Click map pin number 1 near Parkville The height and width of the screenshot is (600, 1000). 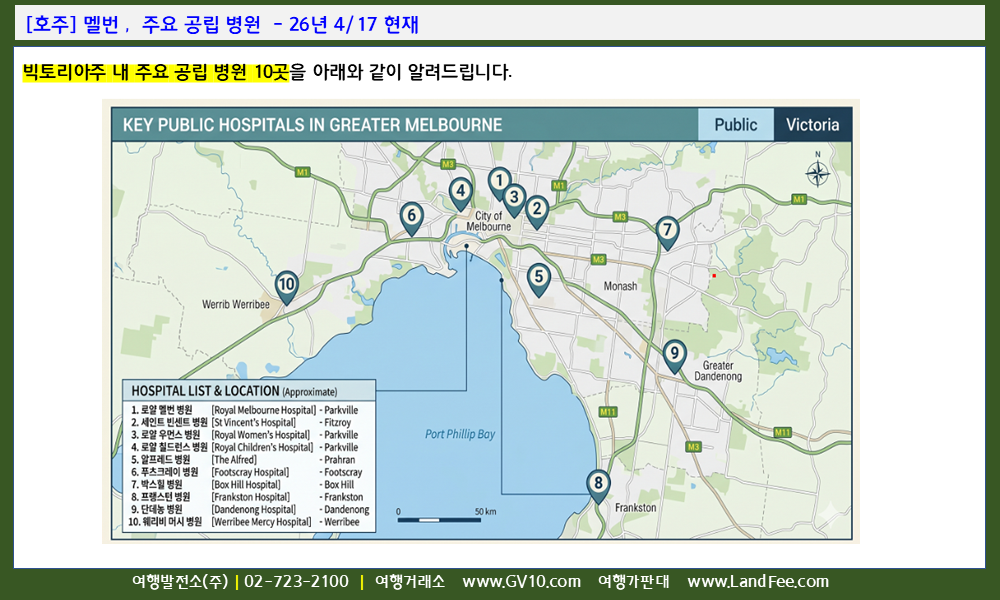click(499, 181)
